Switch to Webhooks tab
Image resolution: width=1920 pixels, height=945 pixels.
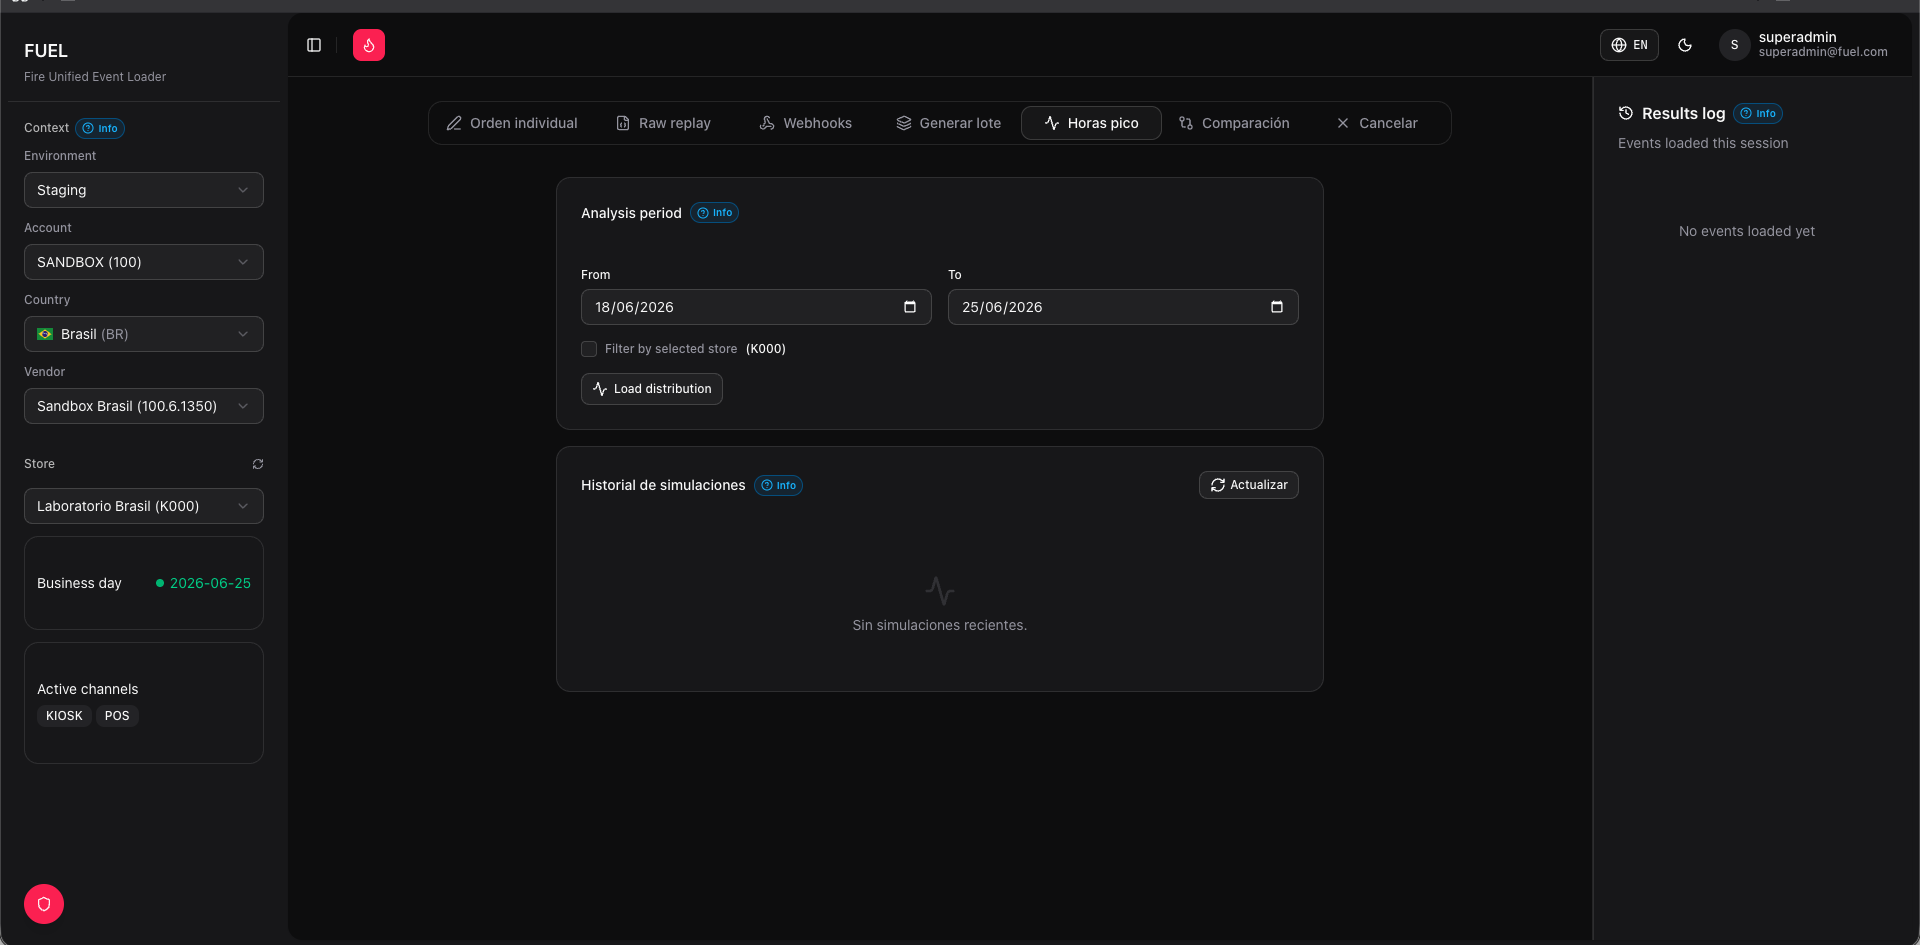tap(806, 123)
